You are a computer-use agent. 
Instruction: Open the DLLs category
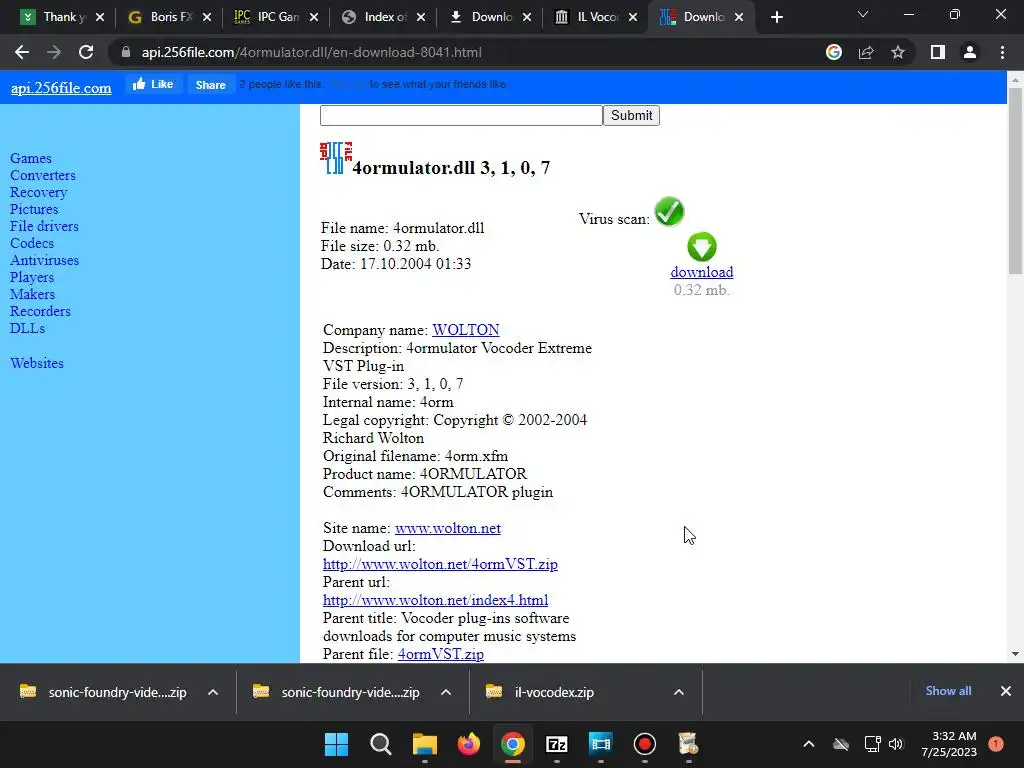[27, 328]
